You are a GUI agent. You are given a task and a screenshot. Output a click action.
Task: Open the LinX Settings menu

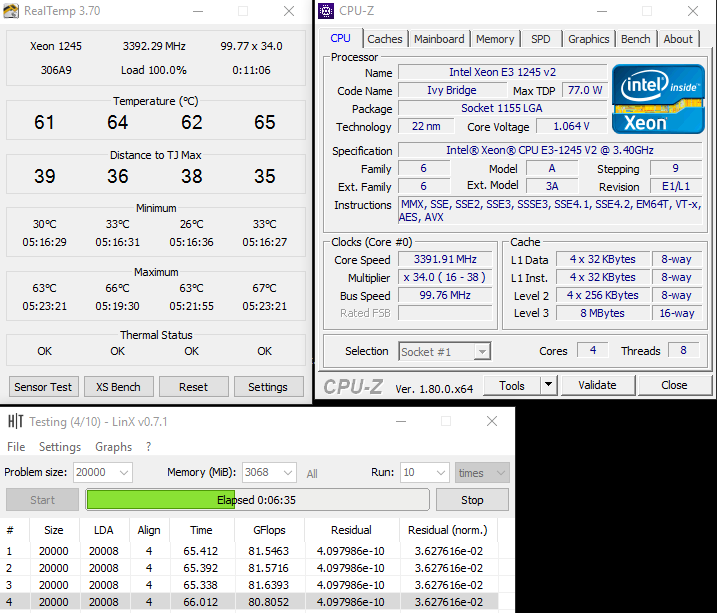(60, 447)
